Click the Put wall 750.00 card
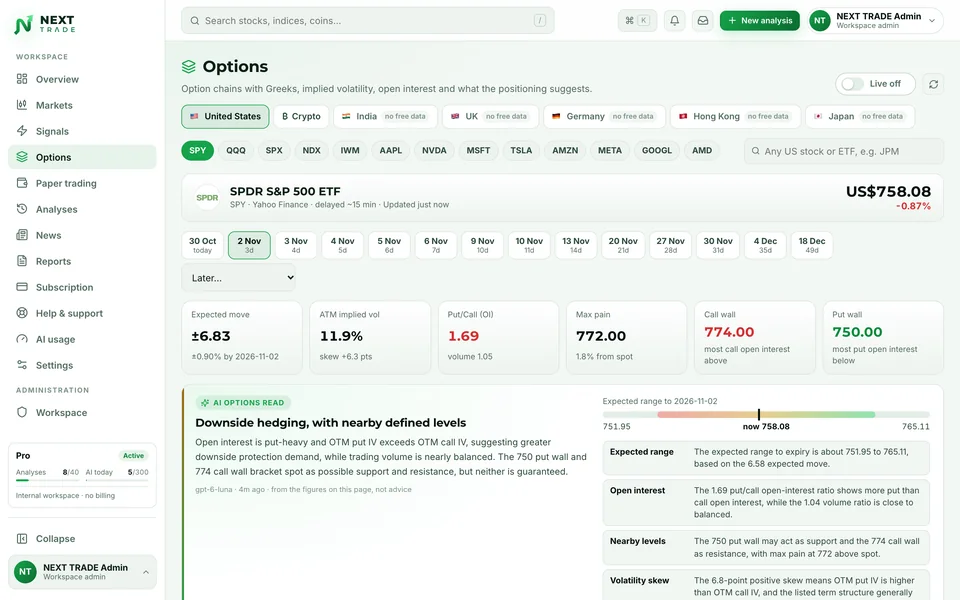The image size is (960, 600). 883,337
